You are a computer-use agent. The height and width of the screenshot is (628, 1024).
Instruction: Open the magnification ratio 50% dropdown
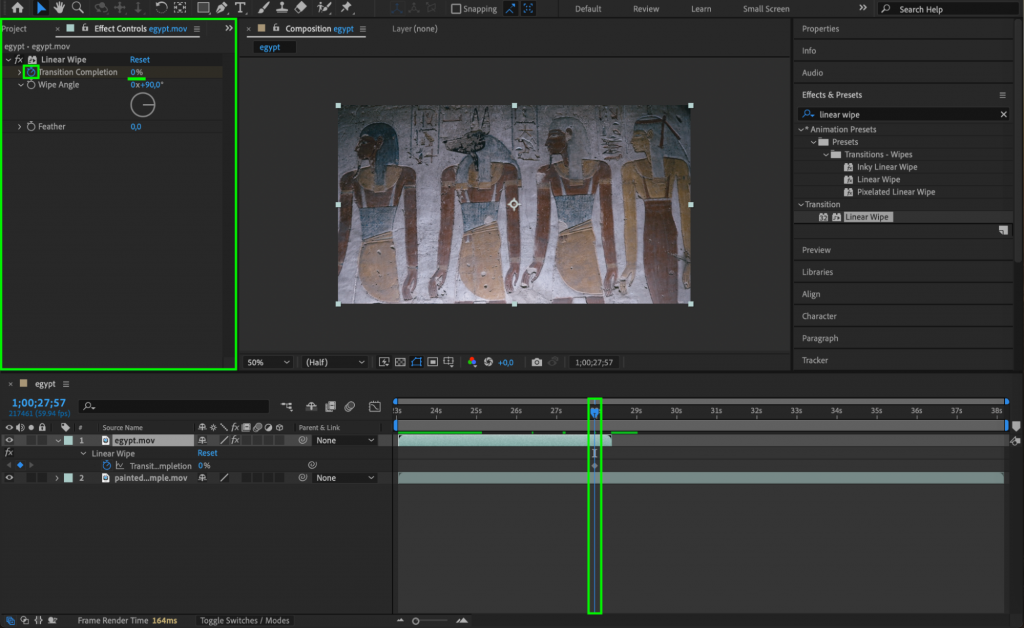pos(266,361)
